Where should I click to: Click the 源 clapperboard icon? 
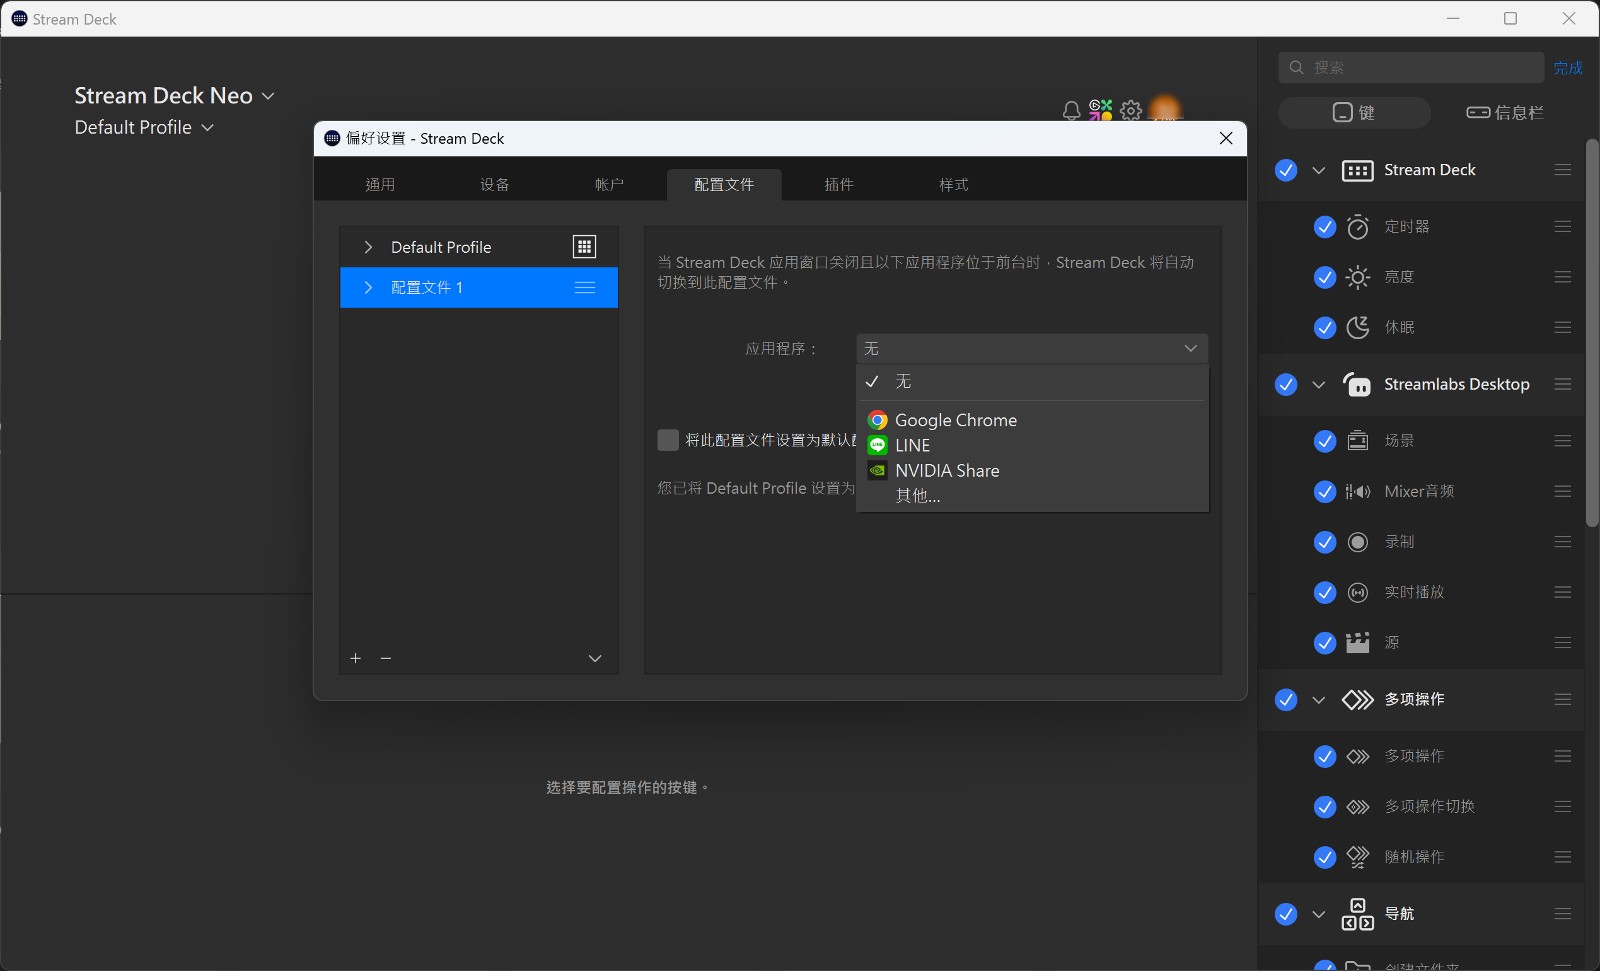1358,643
